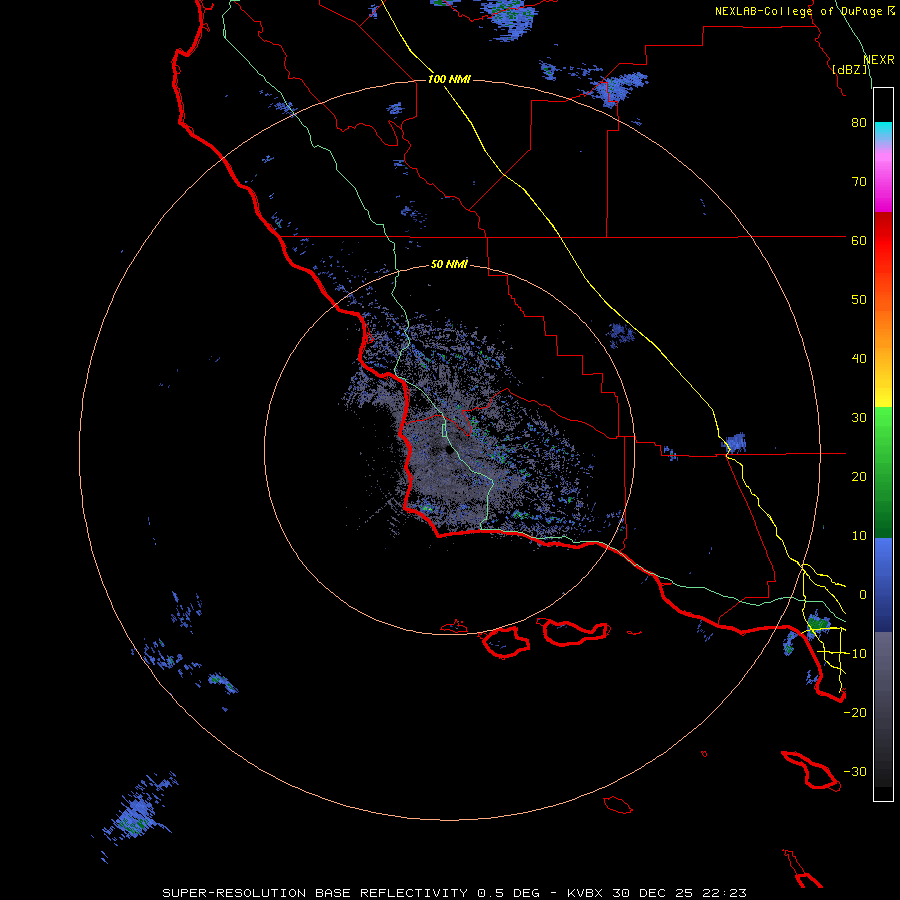Viewport: 900px width, 900px height.
Task: Click the 20 dBZ scale value
Action: tap(859, 476)
